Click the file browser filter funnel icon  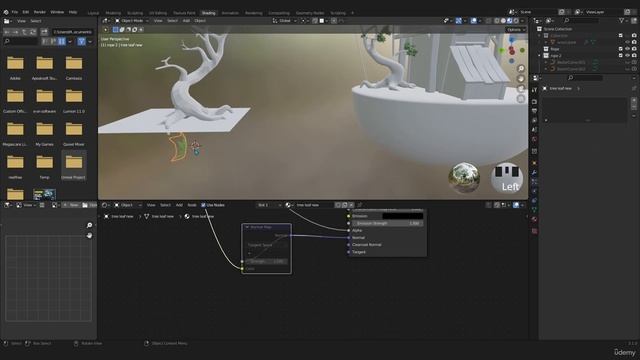[81, 41]
